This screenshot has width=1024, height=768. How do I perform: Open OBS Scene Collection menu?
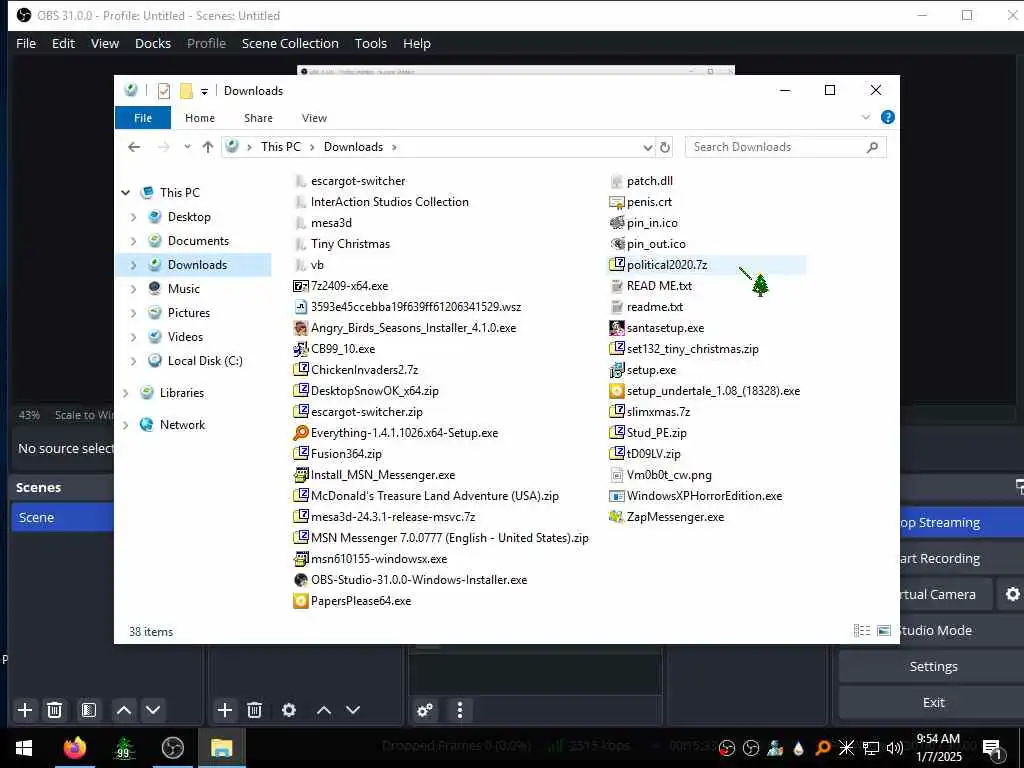[290, 43]
